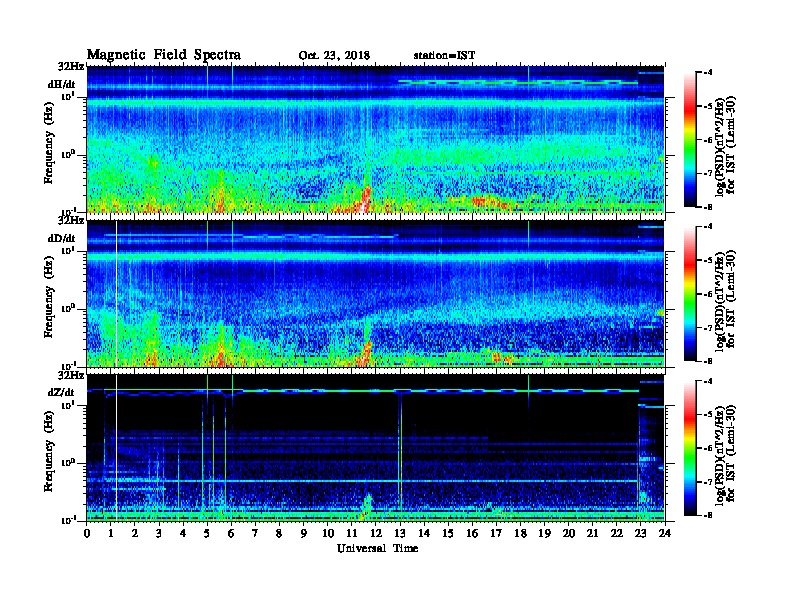This screenshot has width=792, height=612.
Task: Click the "Magnetic Field Spectra" title
Action: click(x=164, y=55)
